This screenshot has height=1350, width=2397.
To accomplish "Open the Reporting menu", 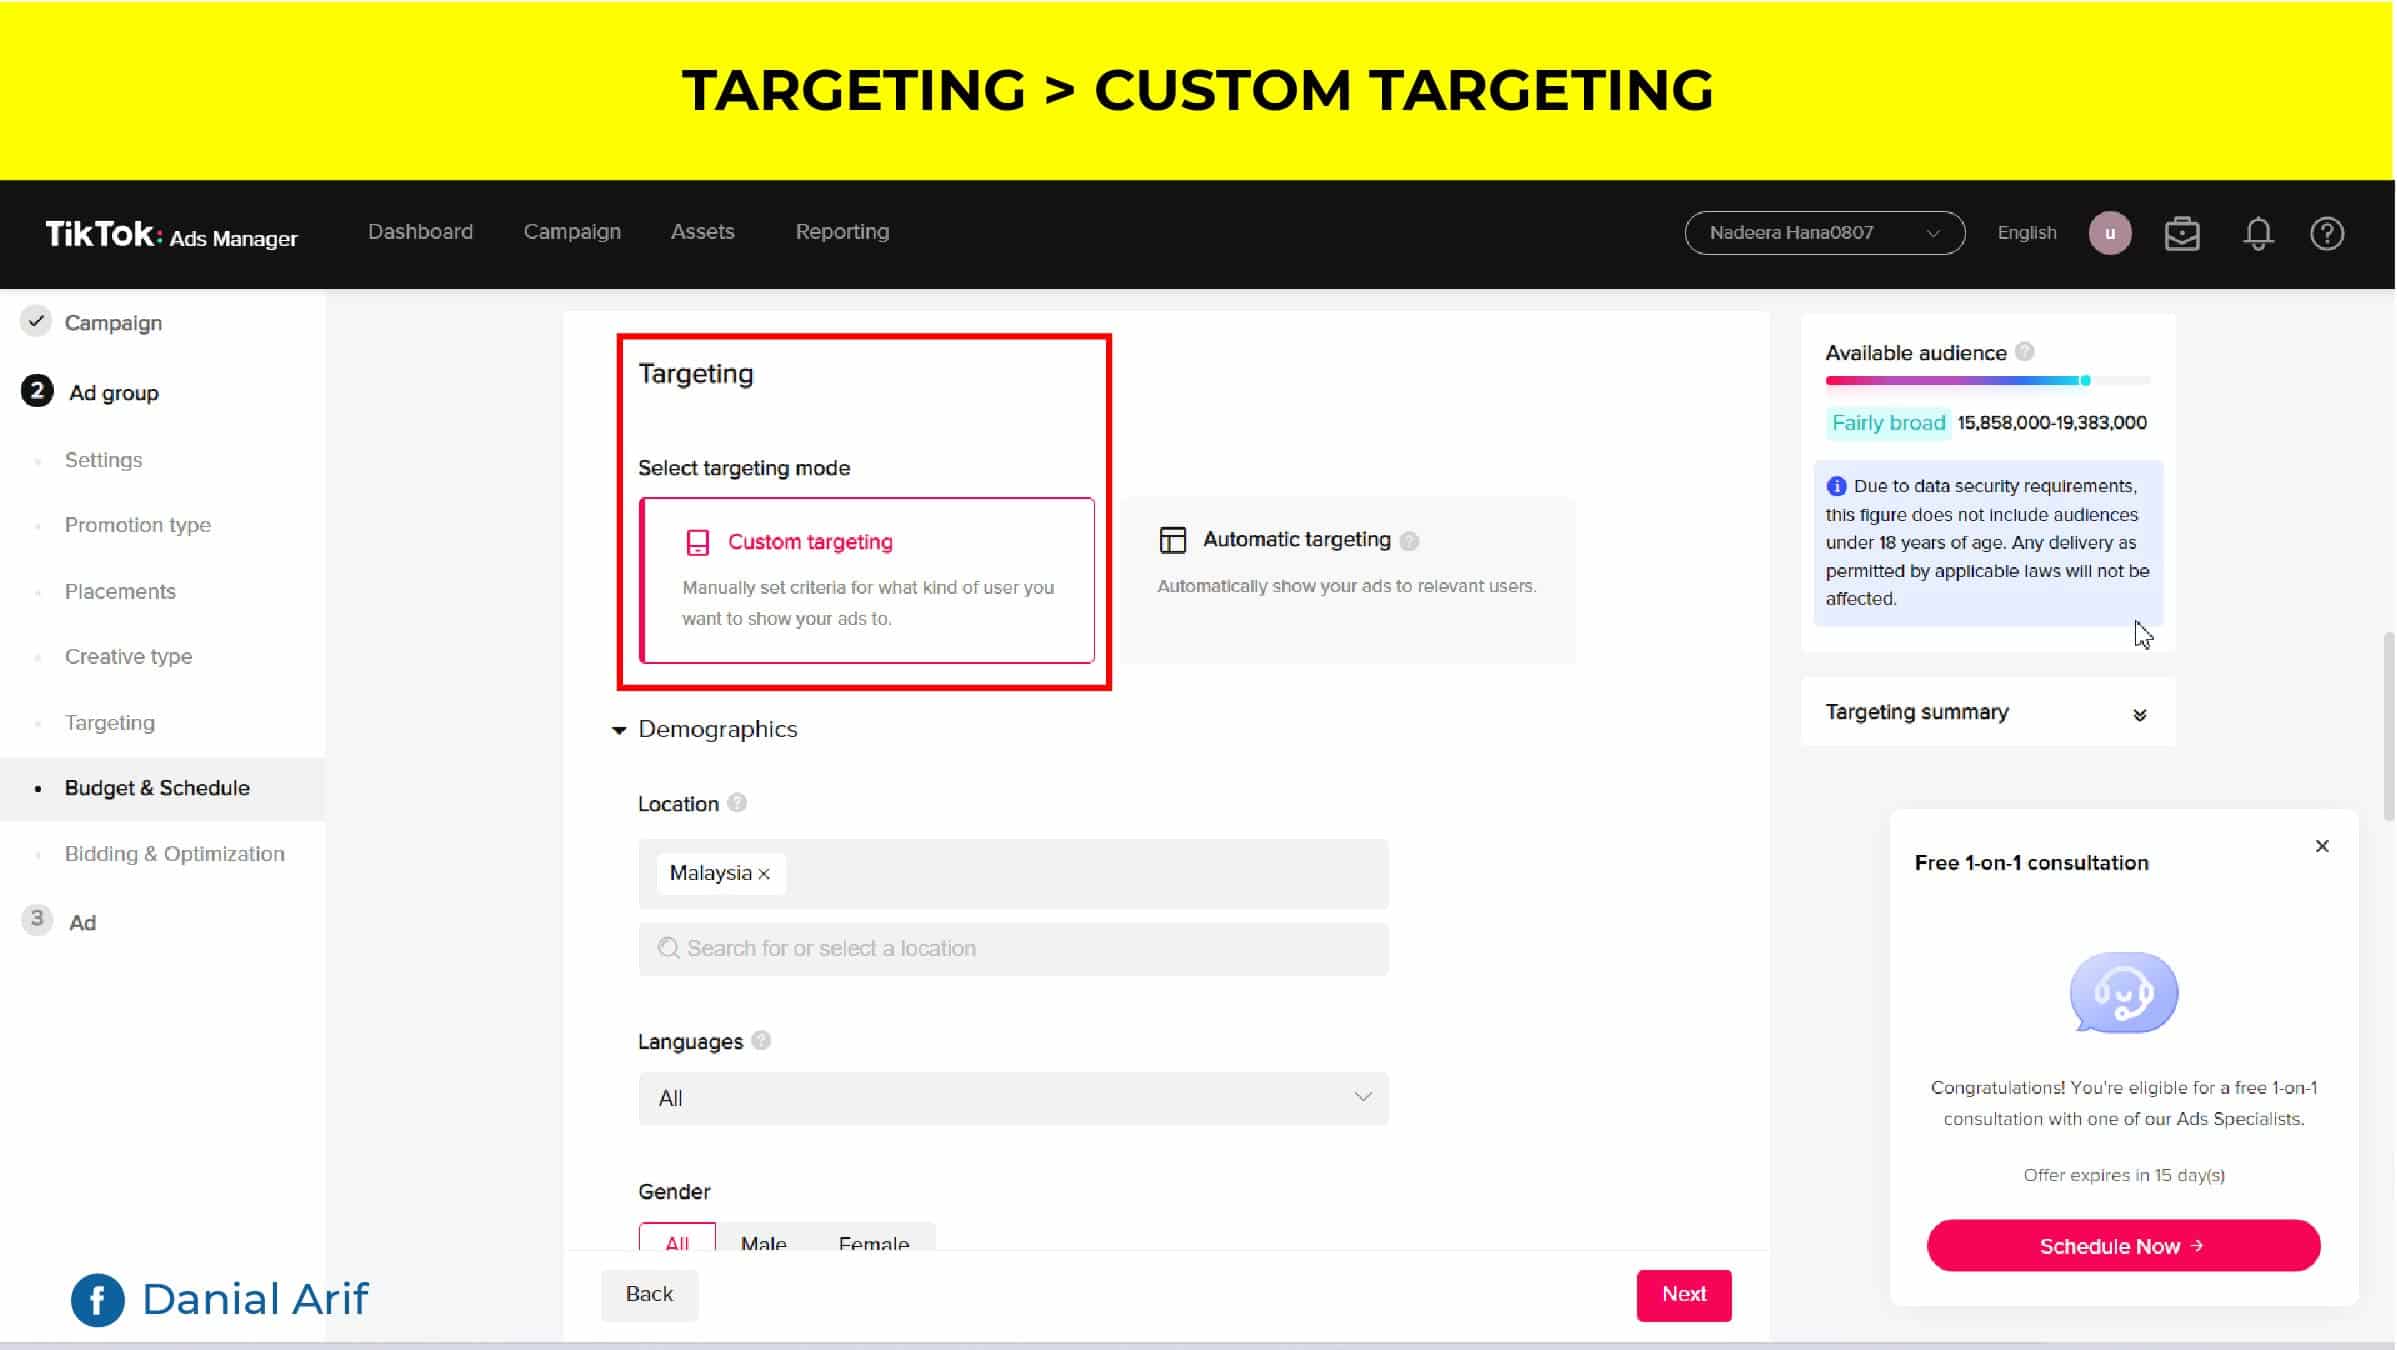I will [841, 232].
